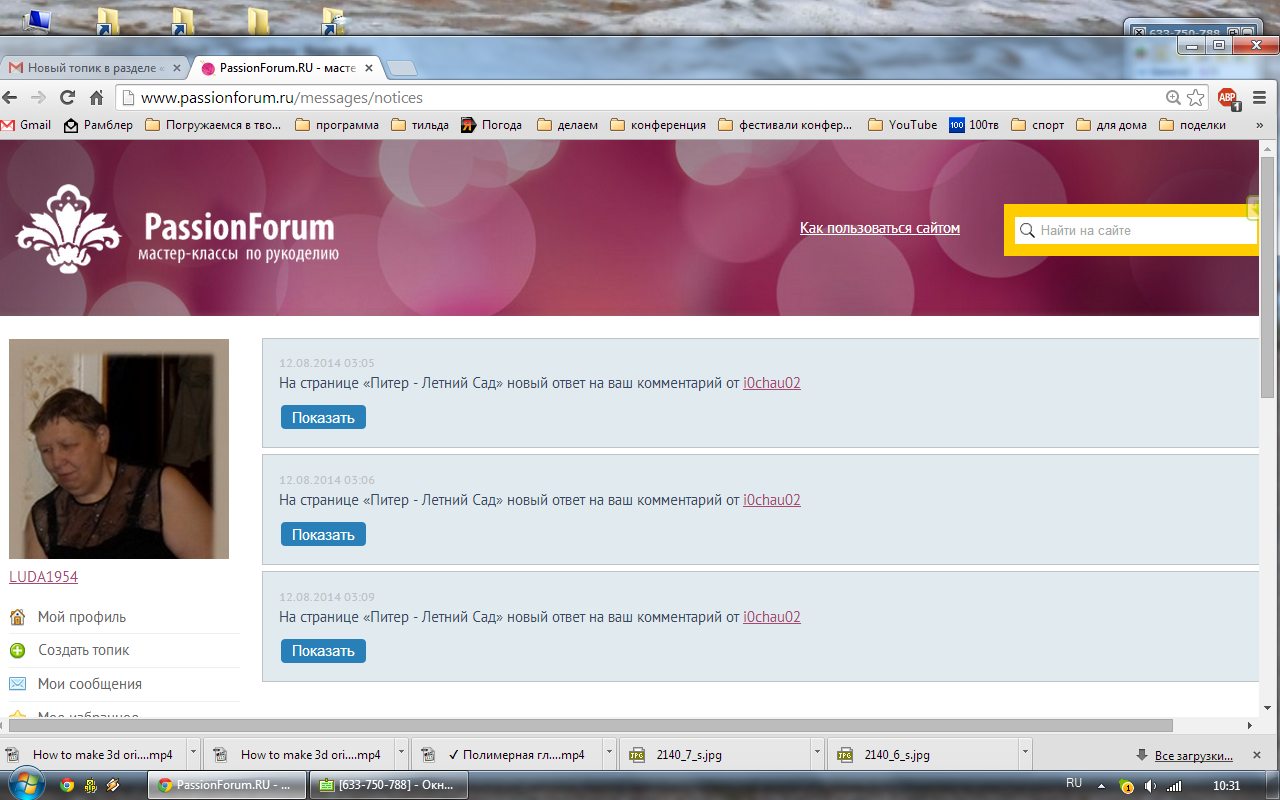Open the 2140_6_s.jpg downloaded file
This screenshot has height=800, width=1280.
click(923, 755)
